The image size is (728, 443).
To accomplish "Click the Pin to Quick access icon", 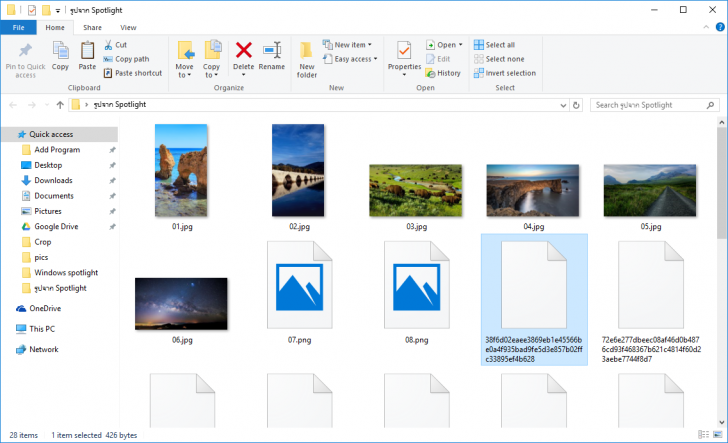I will click(x=25, y=50).
